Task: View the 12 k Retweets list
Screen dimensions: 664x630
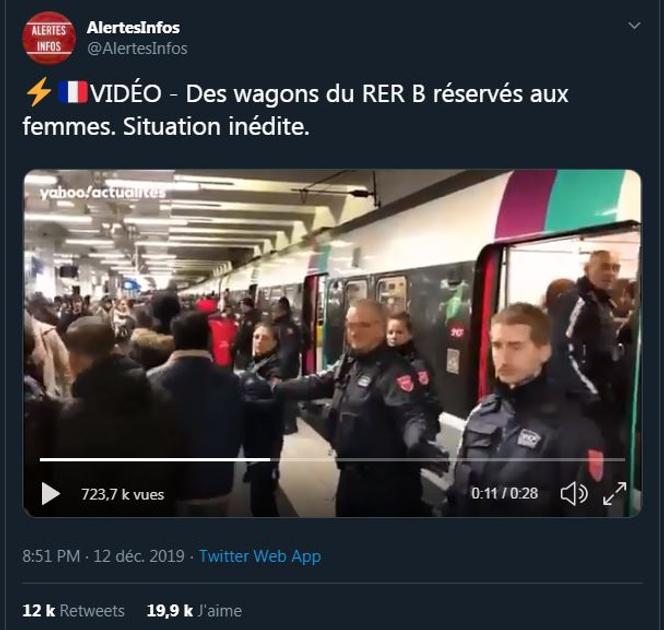Action: pos(73,611)
